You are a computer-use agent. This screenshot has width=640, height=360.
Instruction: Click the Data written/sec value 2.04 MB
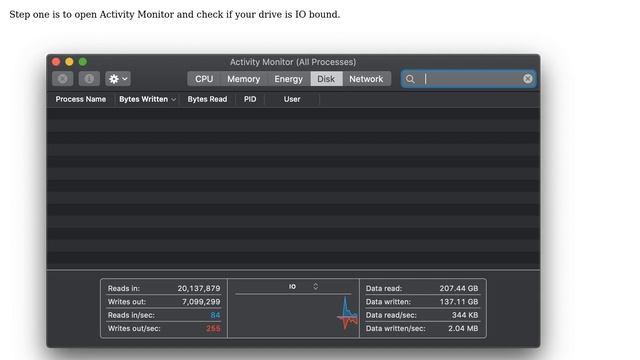pyautogui.click(x=463, y=329)
